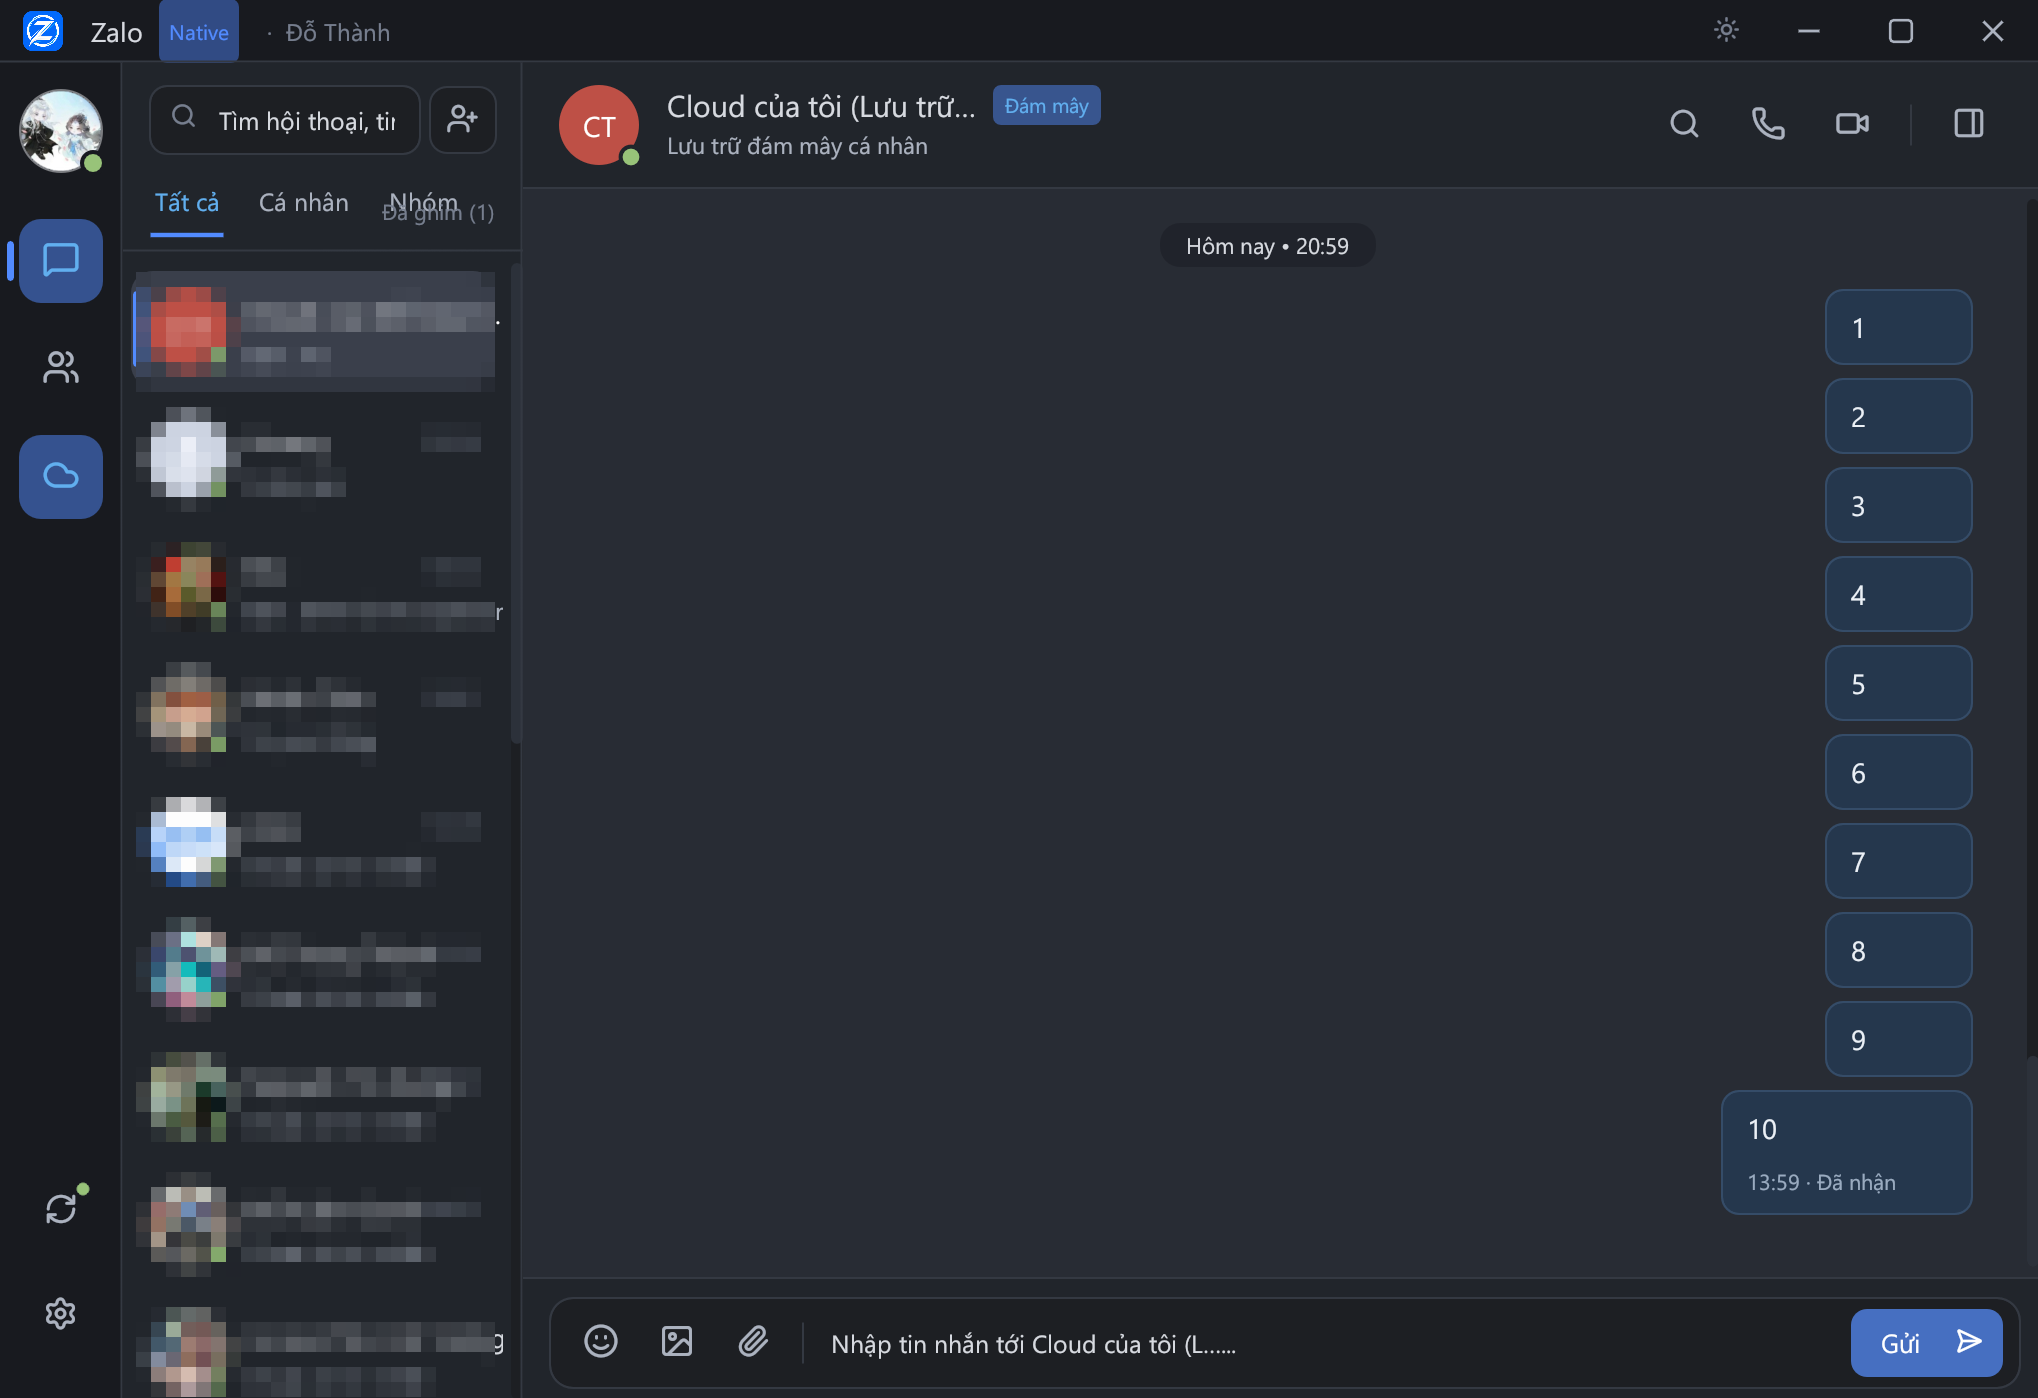Click the conversation list scrollbar
Image resolution: width=2038 pixels, height=1398 pixels.
click(516, 503)
